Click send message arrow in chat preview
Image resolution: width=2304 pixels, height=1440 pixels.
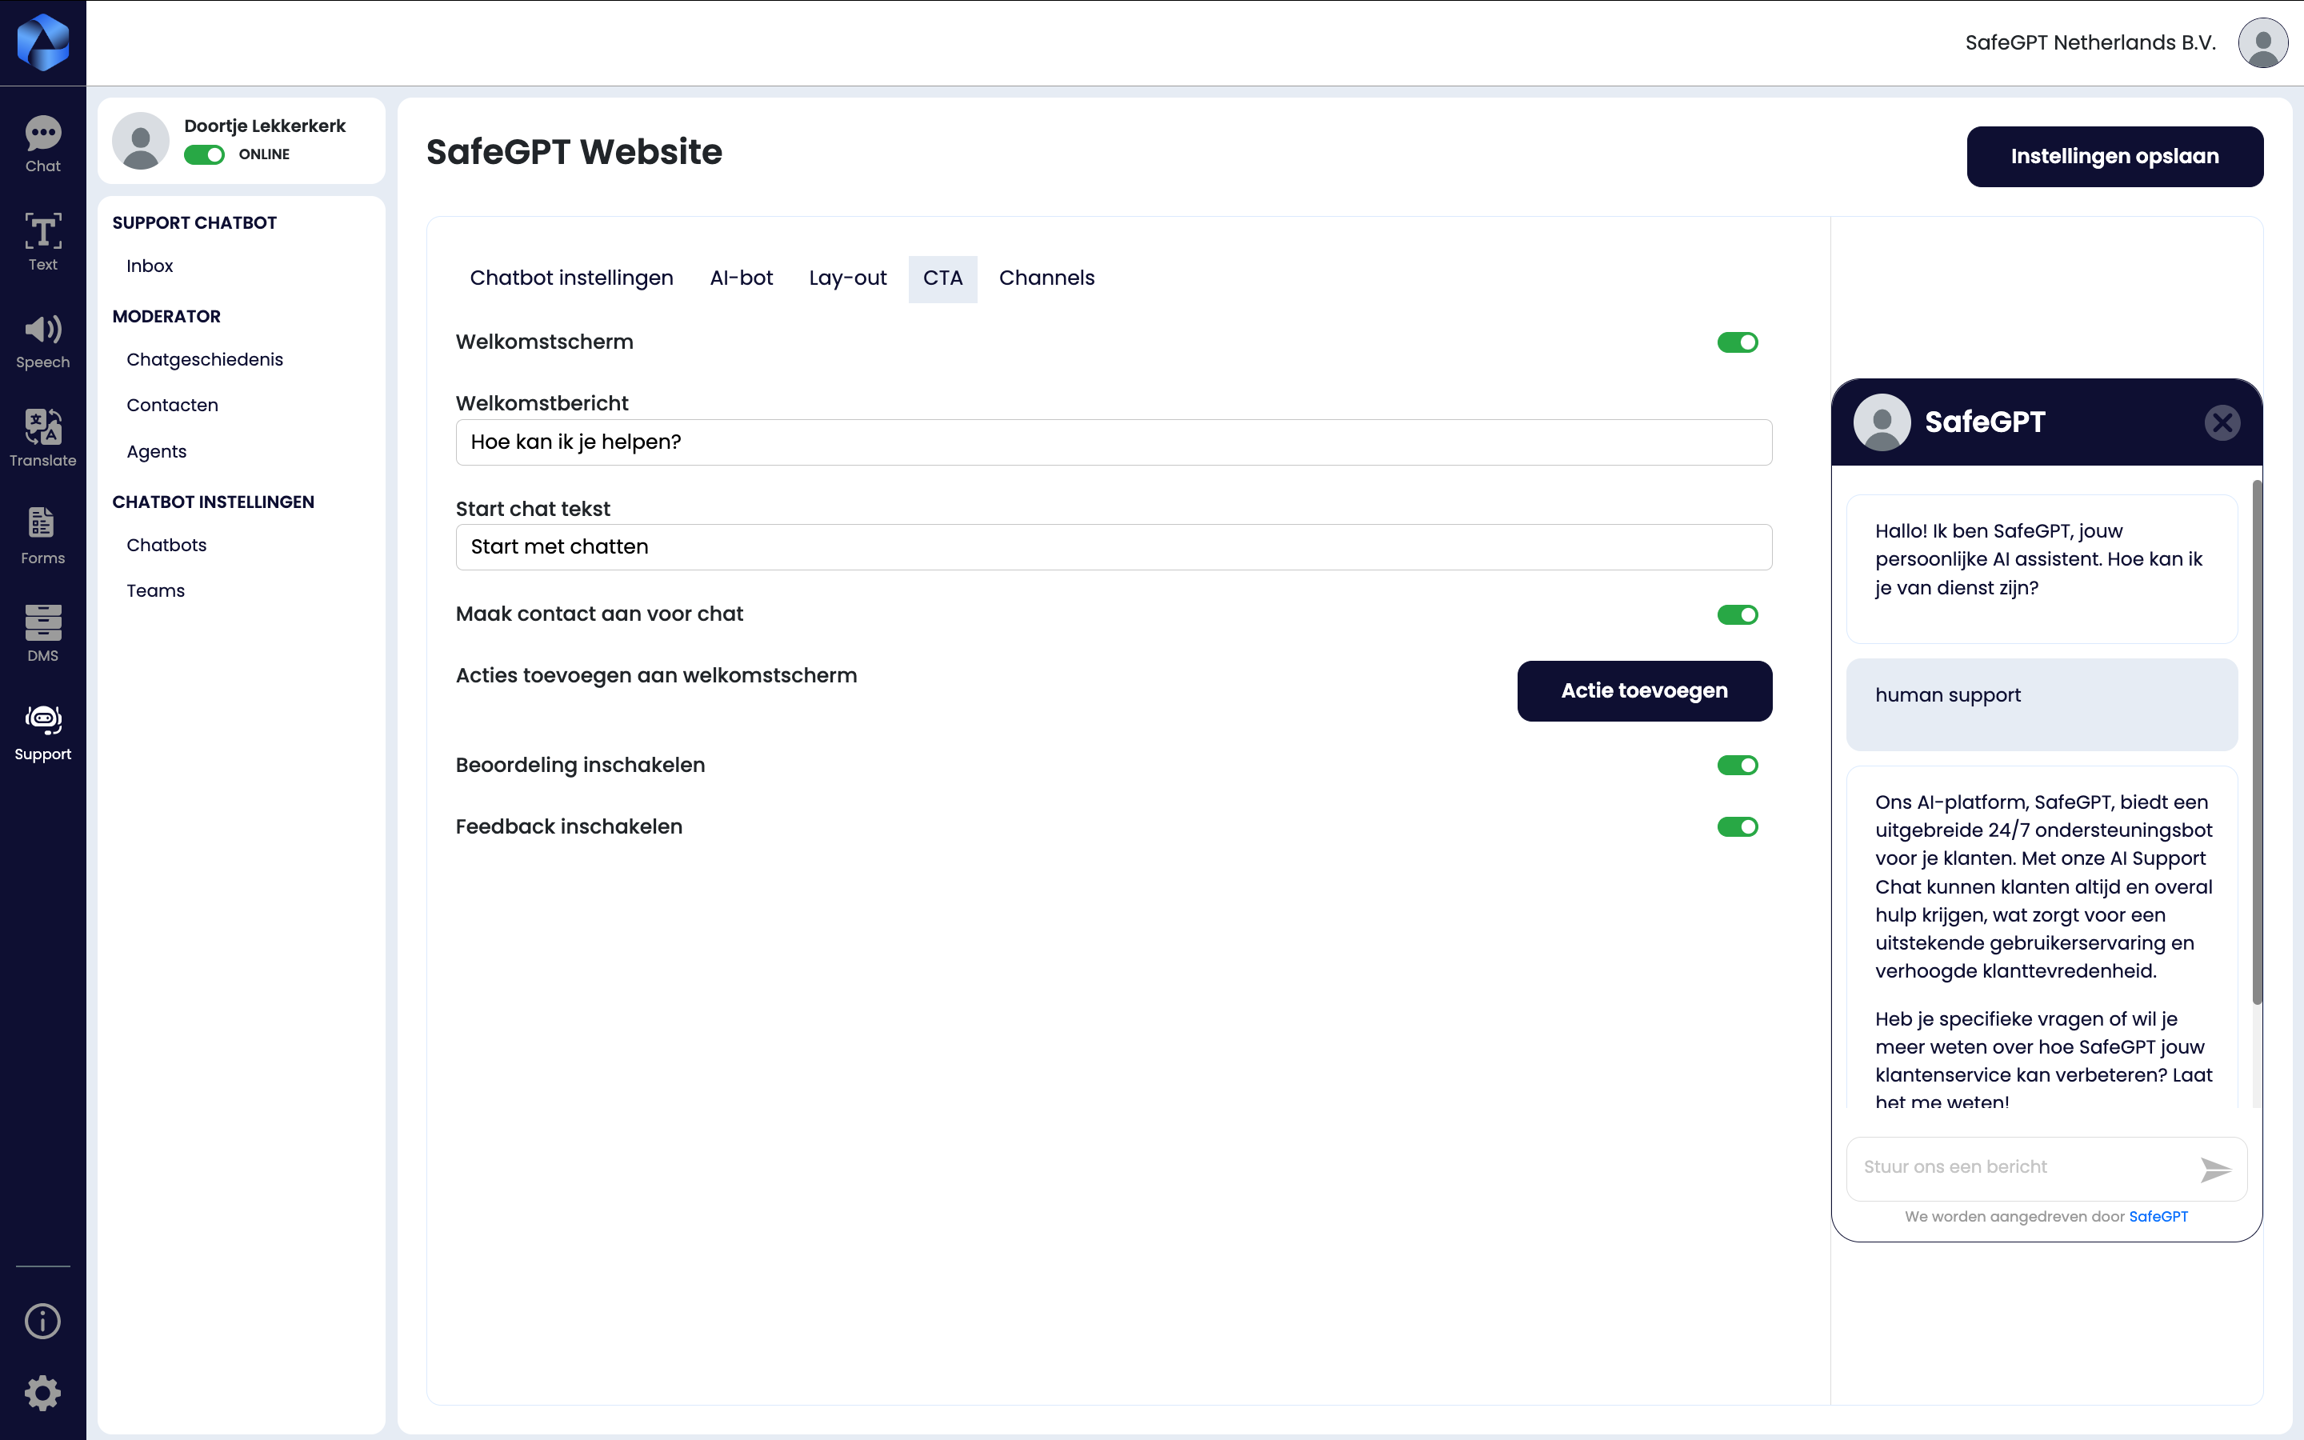(x=2215, y=1168)
